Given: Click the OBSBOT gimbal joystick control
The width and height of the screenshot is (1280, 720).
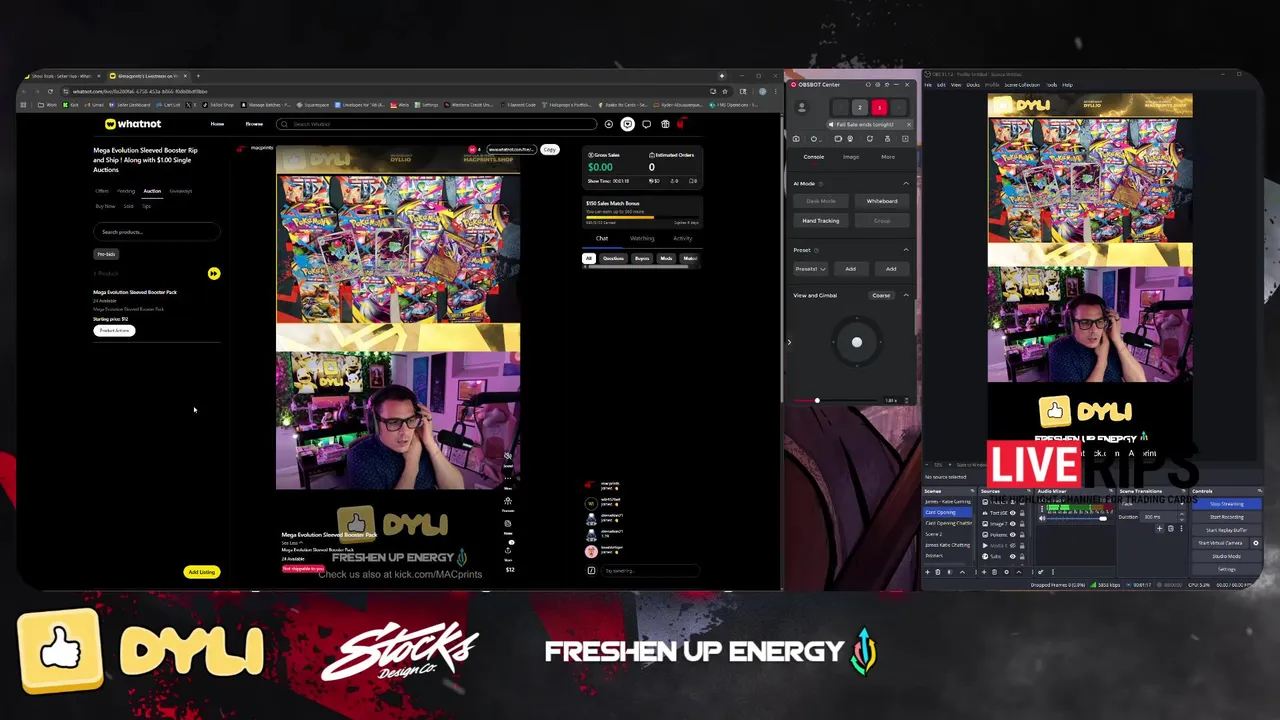Looking at the screenshot, I should [x=857, y=342].
